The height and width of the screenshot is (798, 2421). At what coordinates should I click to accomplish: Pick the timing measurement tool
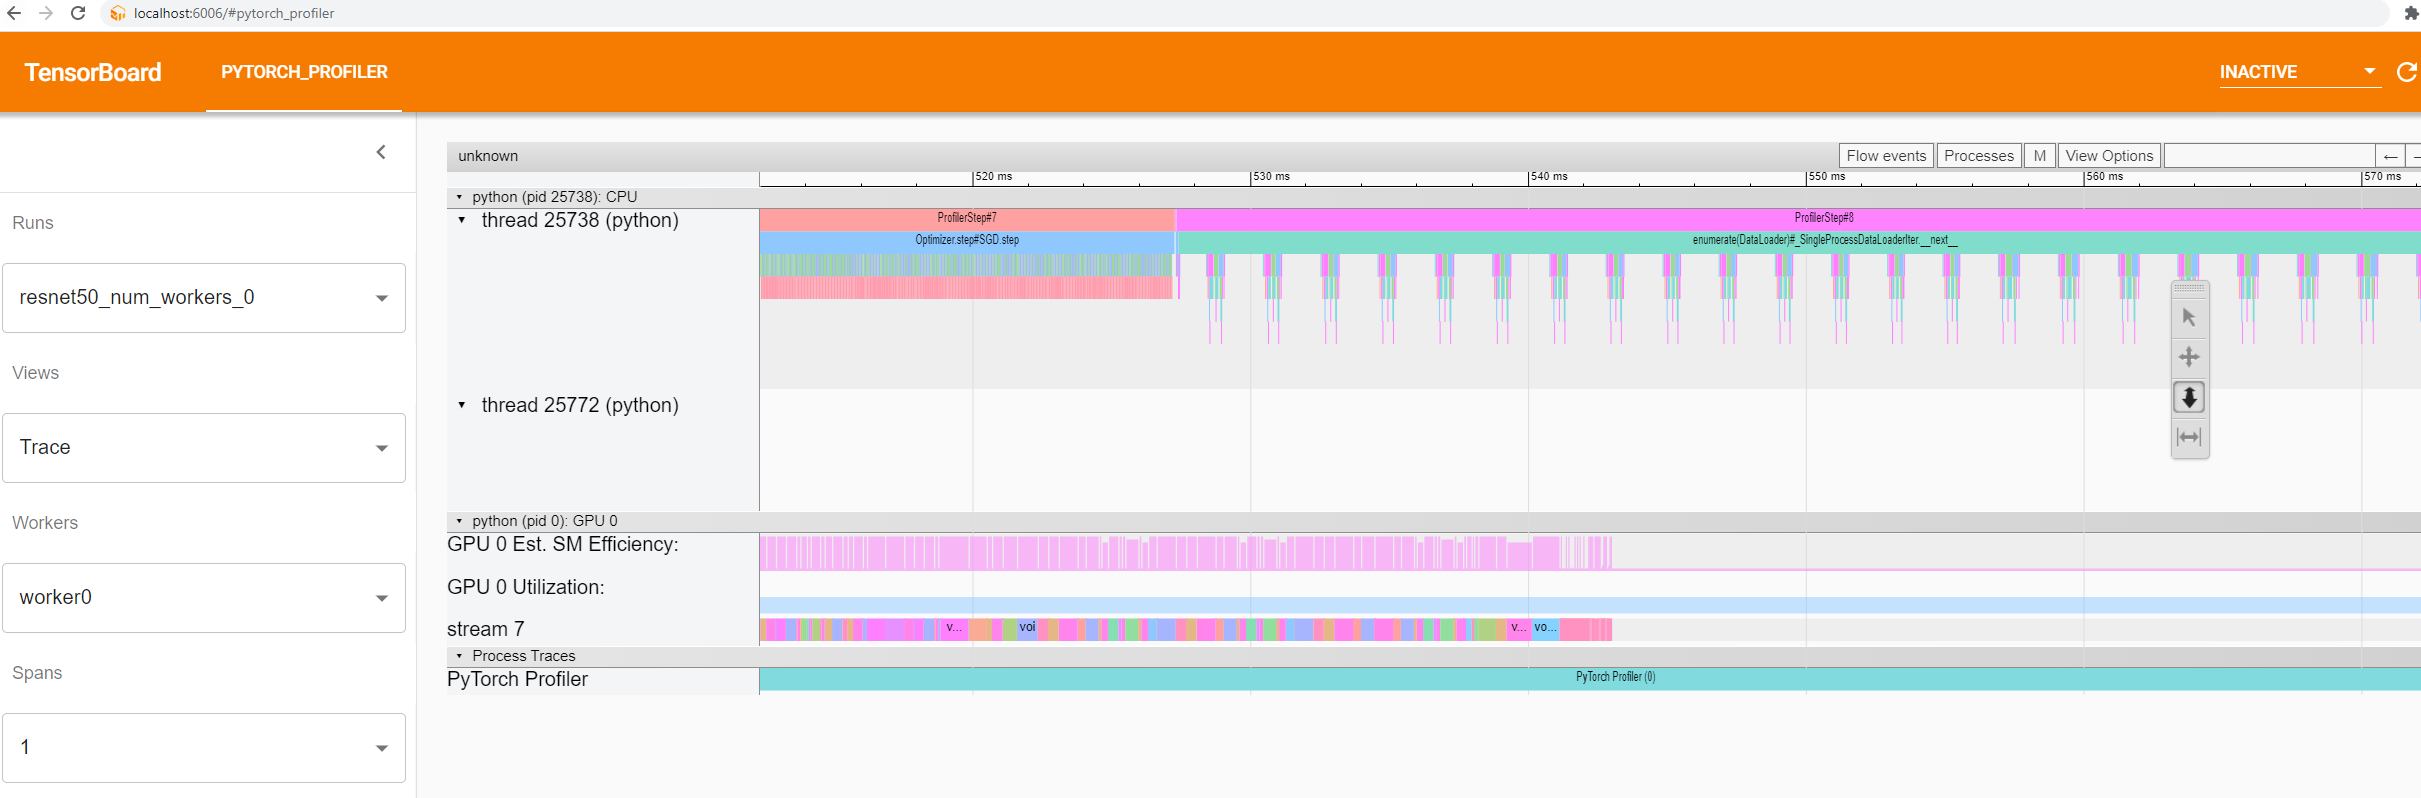[x=2189, y=437]
